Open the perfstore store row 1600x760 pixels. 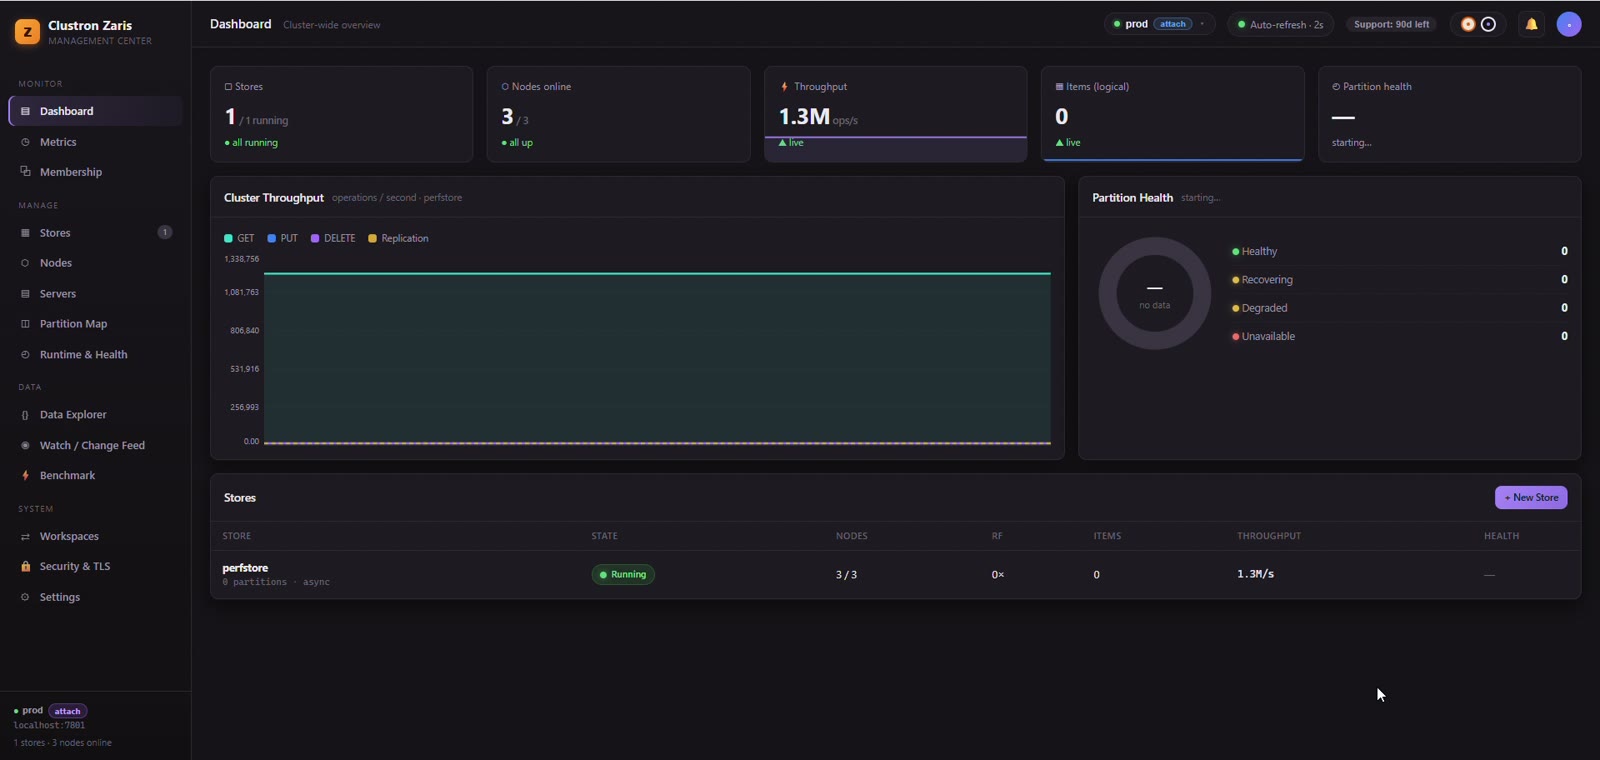895,574
